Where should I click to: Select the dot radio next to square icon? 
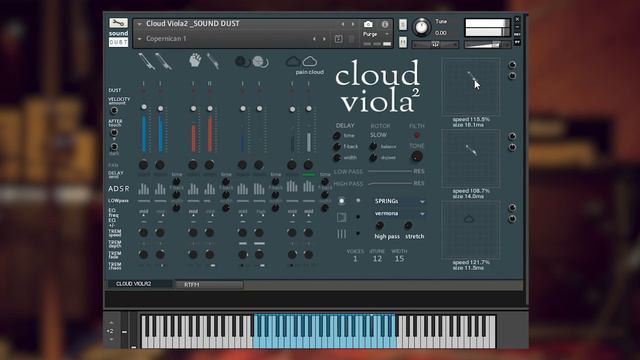358,217
